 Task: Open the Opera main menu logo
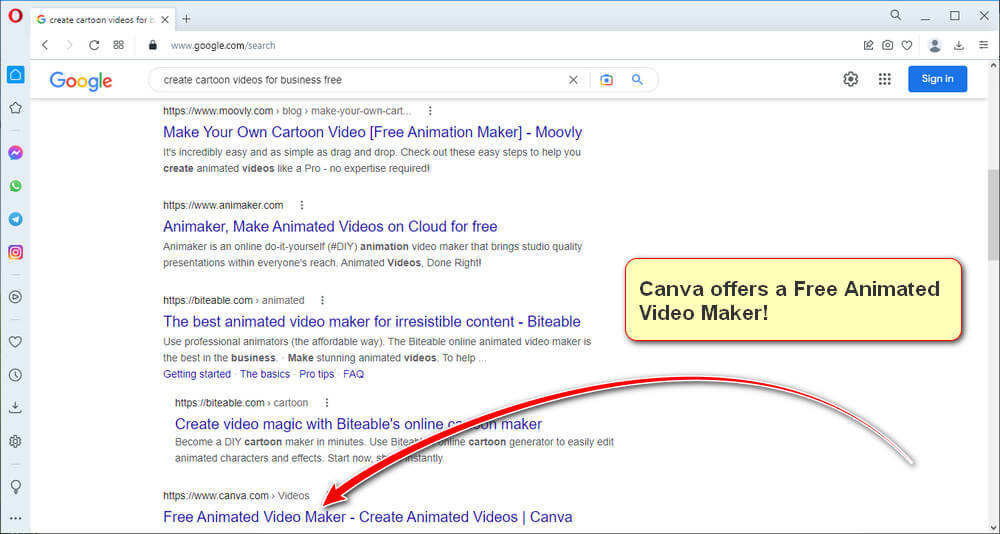point(15,16)
